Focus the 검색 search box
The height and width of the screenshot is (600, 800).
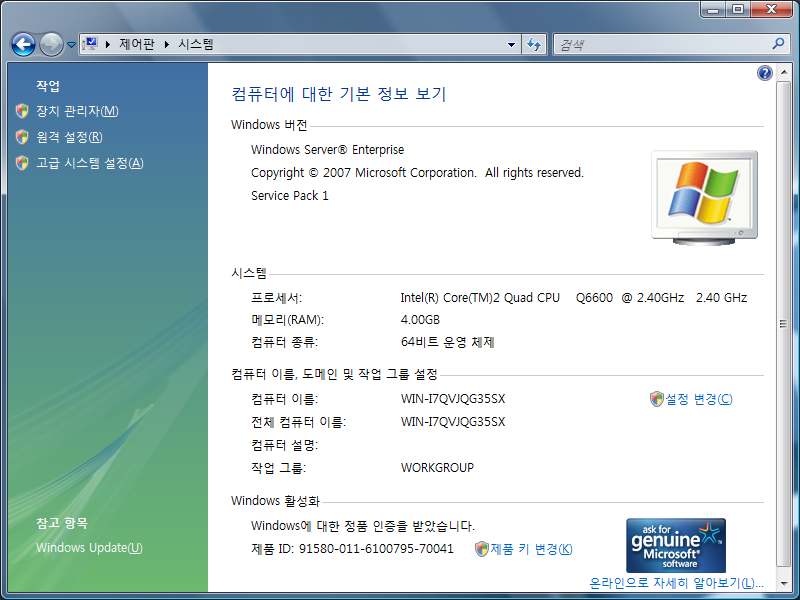(x=663, y=45)
